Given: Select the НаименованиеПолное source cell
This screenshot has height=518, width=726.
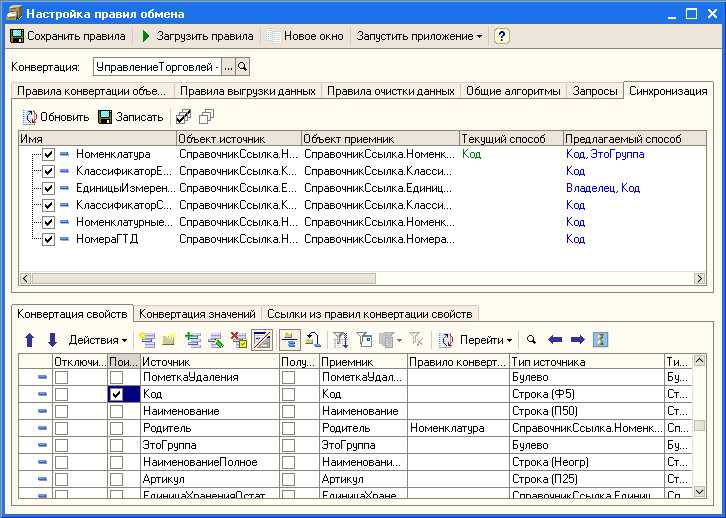Looking at the screenshot, I should pos(210,462).
